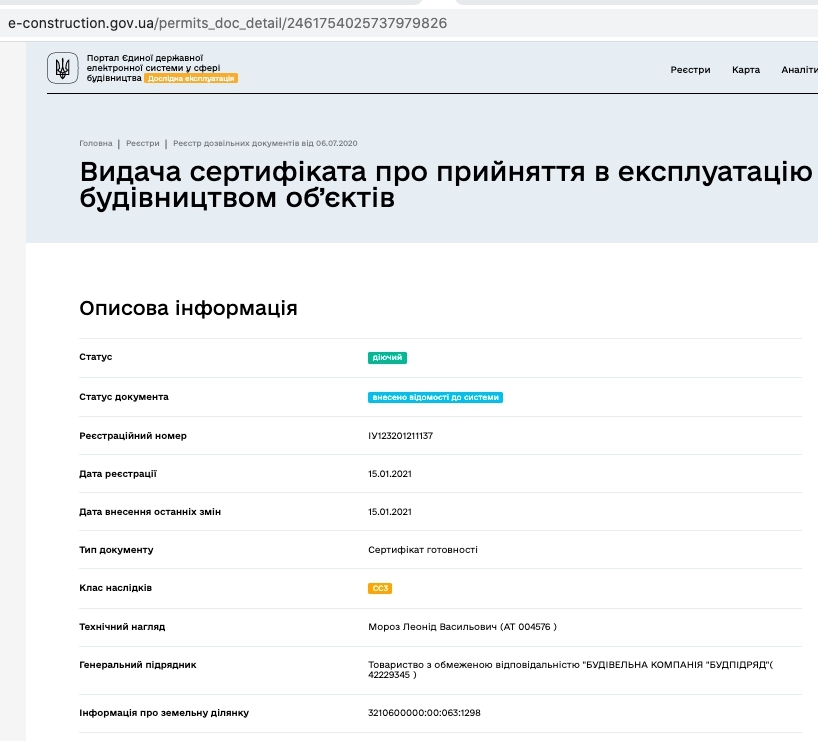Click the Клас наслідків label
Image resolution: width=818 pixels, height=741 pixels.
pos(115,588)
